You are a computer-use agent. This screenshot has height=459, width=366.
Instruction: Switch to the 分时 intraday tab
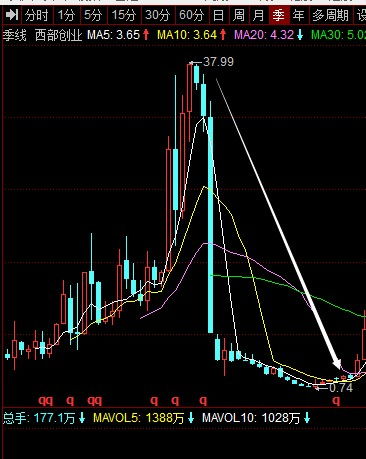[36, 15]
